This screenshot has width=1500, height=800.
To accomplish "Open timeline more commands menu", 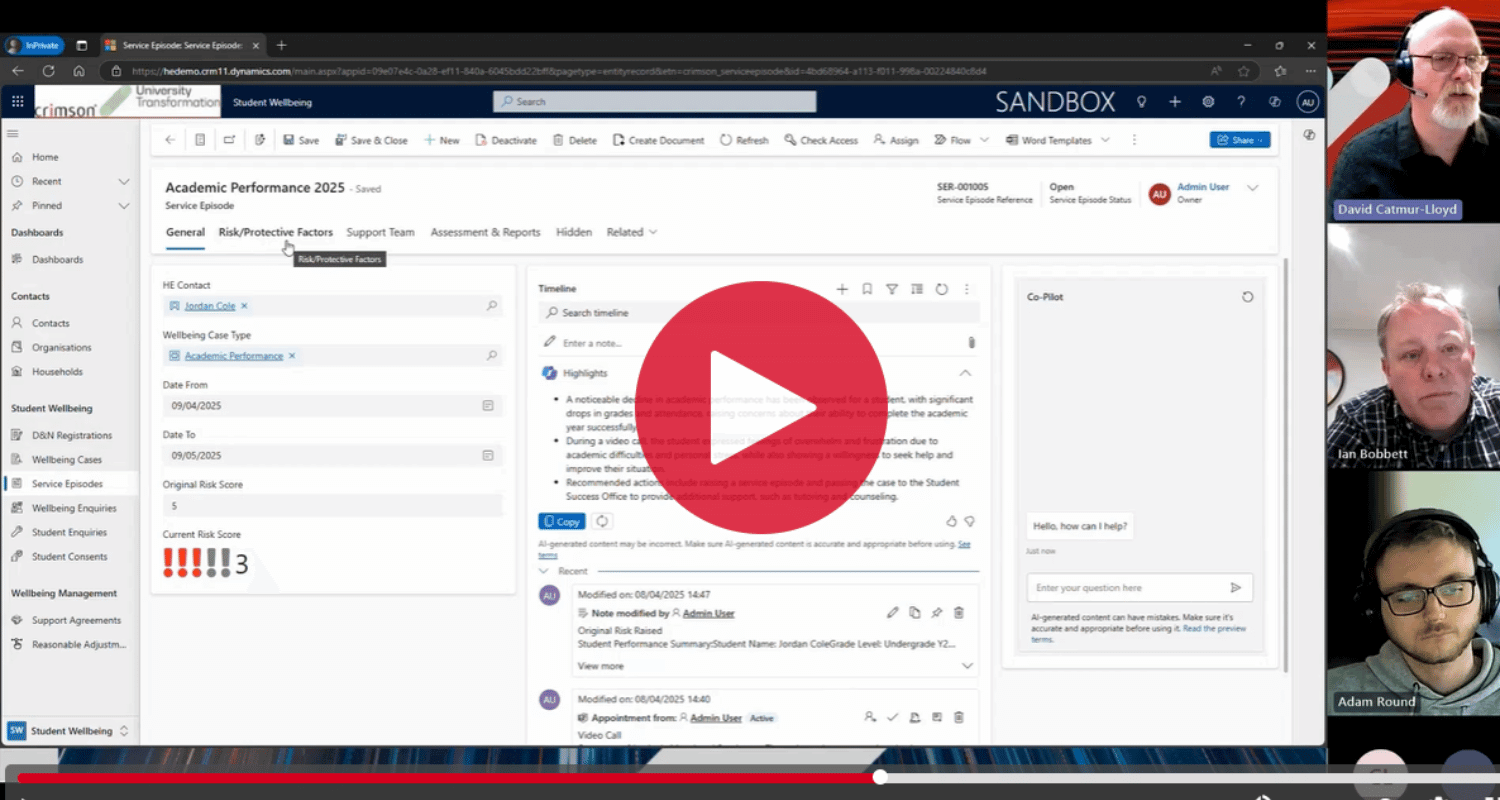I will [x=967, y=289].
